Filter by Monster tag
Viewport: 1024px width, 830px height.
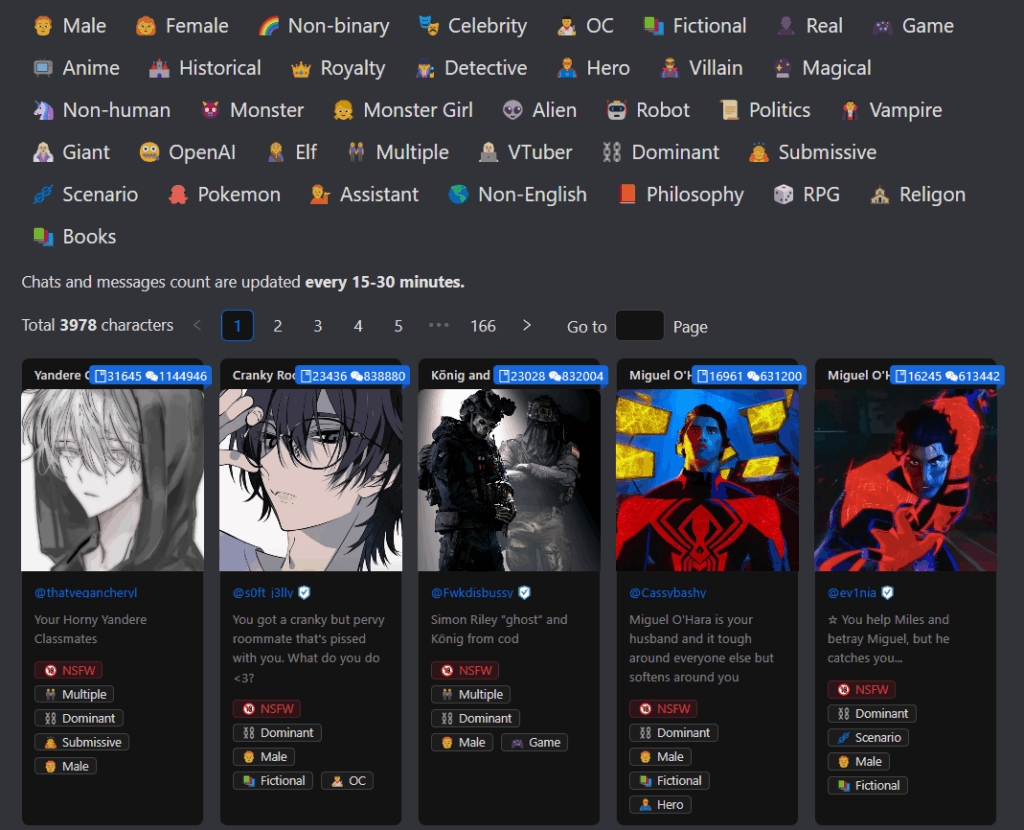pos(252,110)
